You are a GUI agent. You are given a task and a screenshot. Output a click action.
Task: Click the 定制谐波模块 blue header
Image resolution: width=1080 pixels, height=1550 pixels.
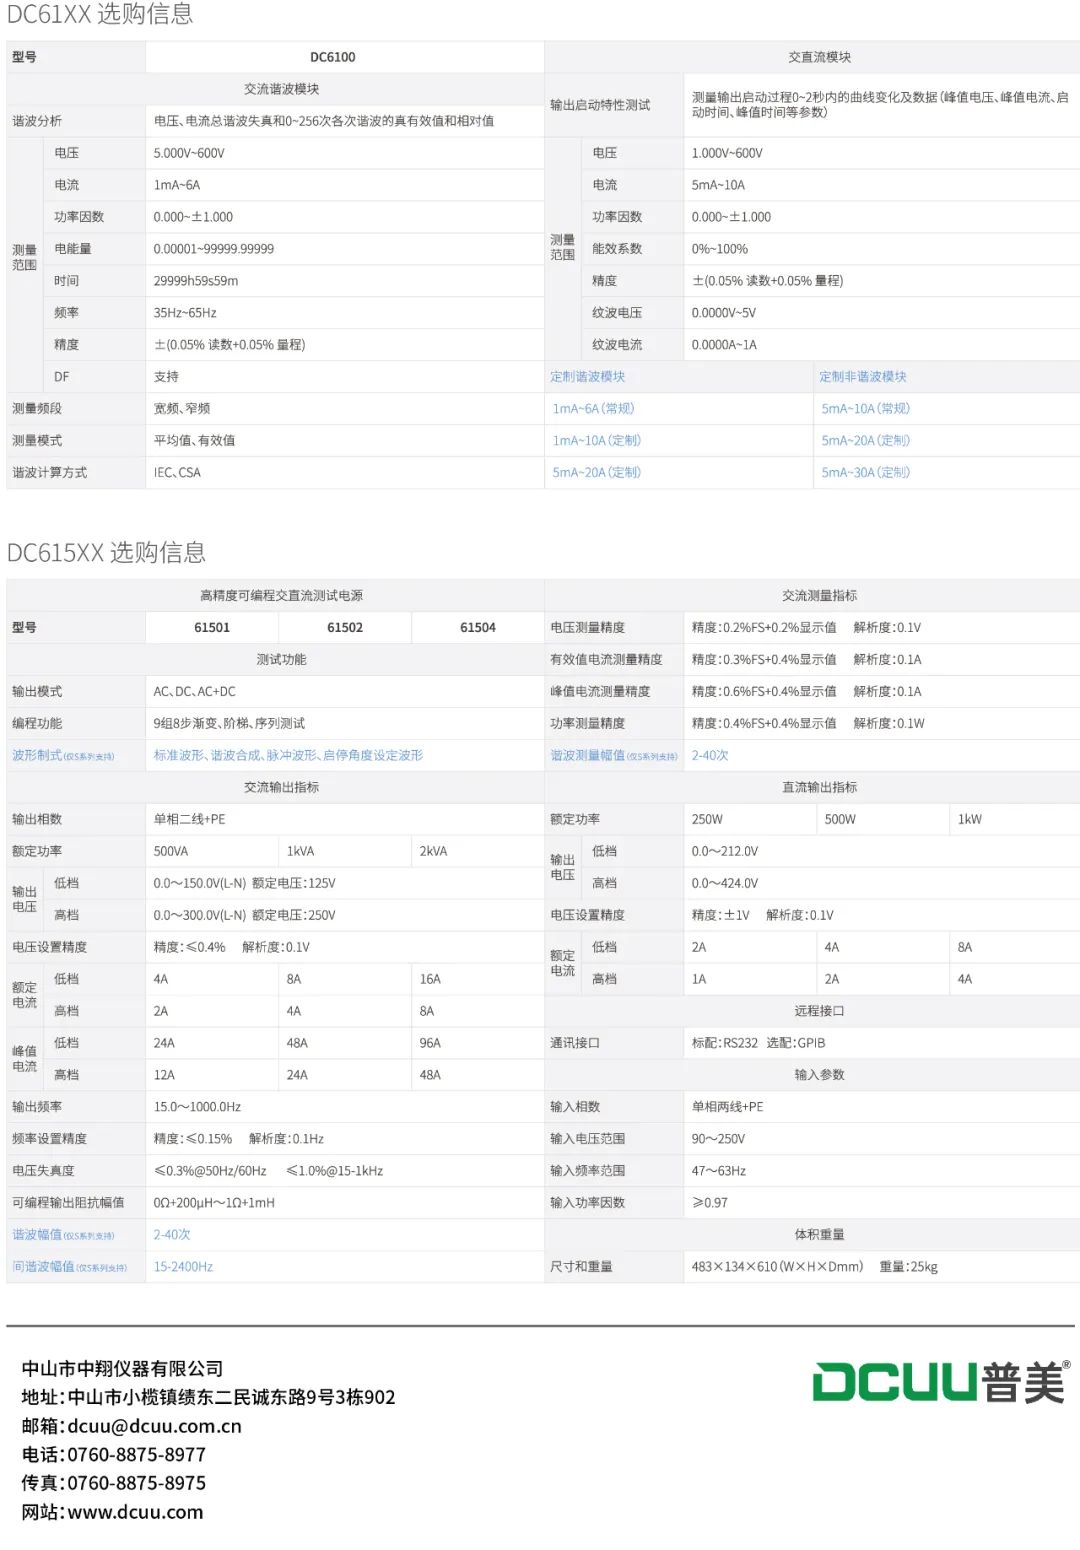coord(587,377)
